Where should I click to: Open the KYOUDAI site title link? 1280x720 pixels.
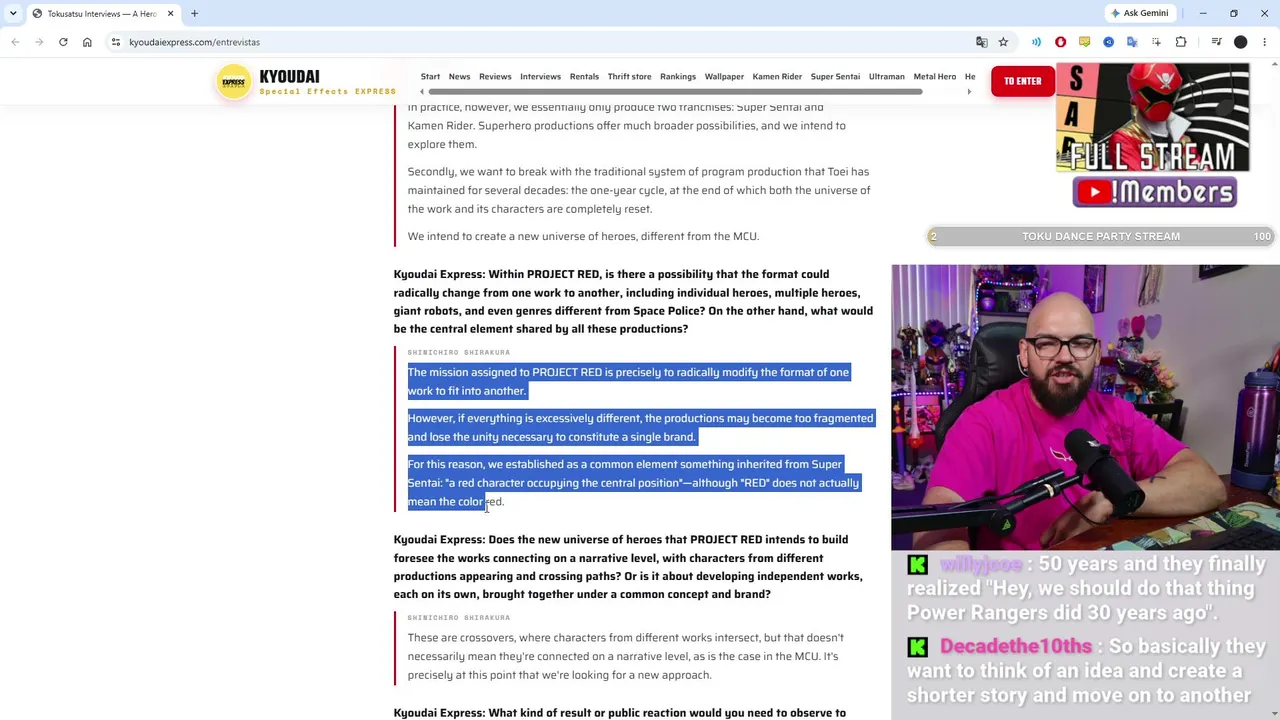(289, 77)
